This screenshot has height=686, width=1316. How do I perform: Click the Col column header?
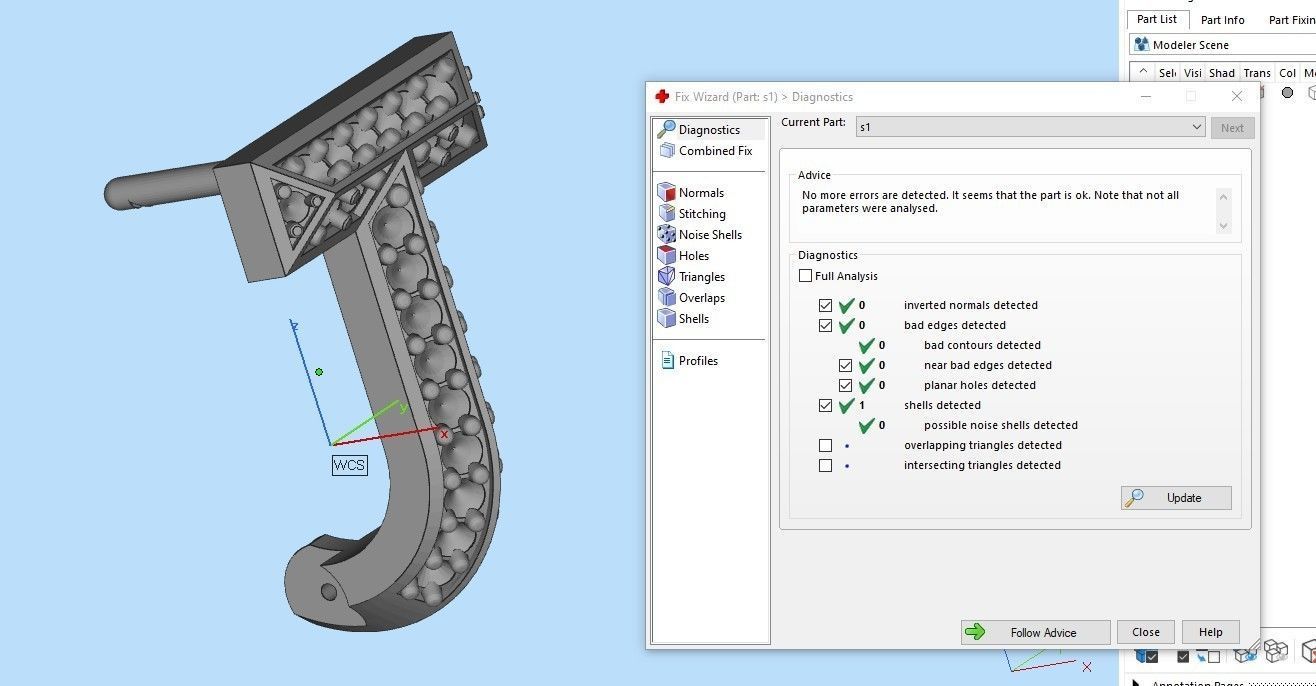pyautogui.click(x=1287, y=72)
